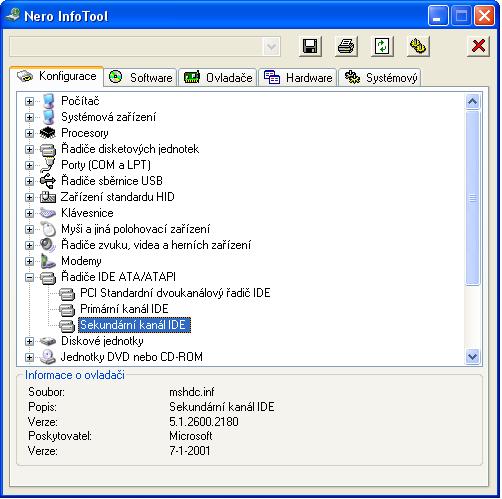Close the Nero InfoTool window
502x499 pixels.
[x=484, y=15]
